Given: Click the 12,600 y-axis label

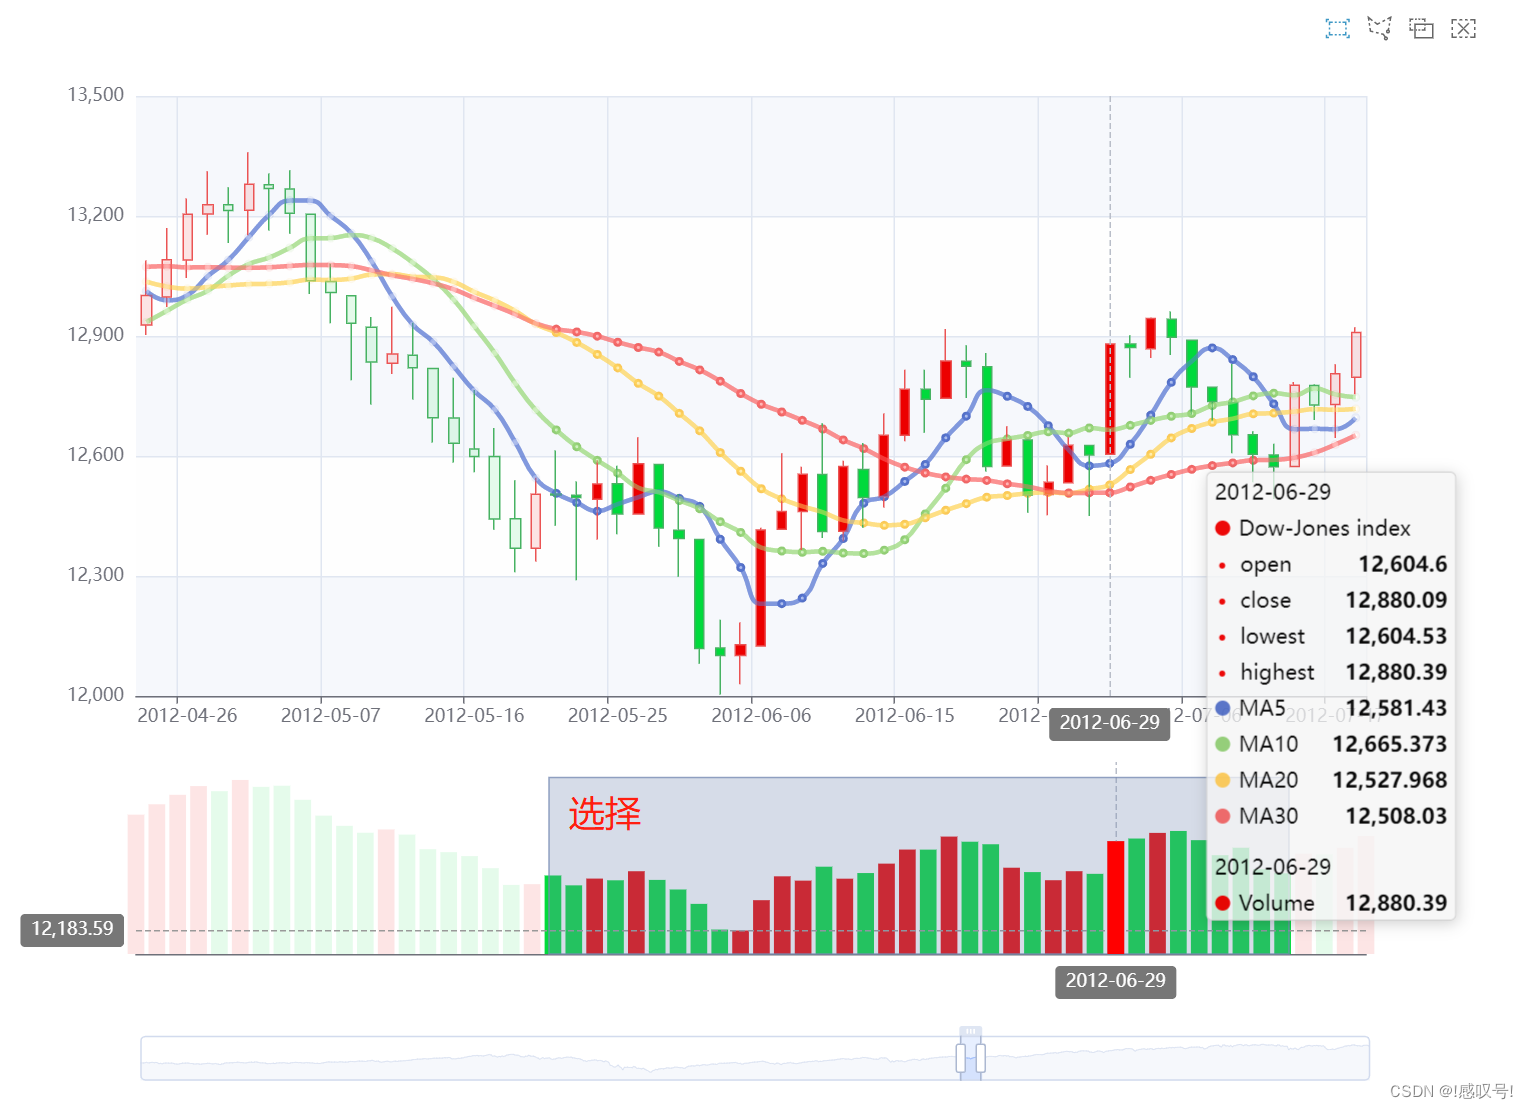Looking at the screenshot, I should (x=96, y=455).
